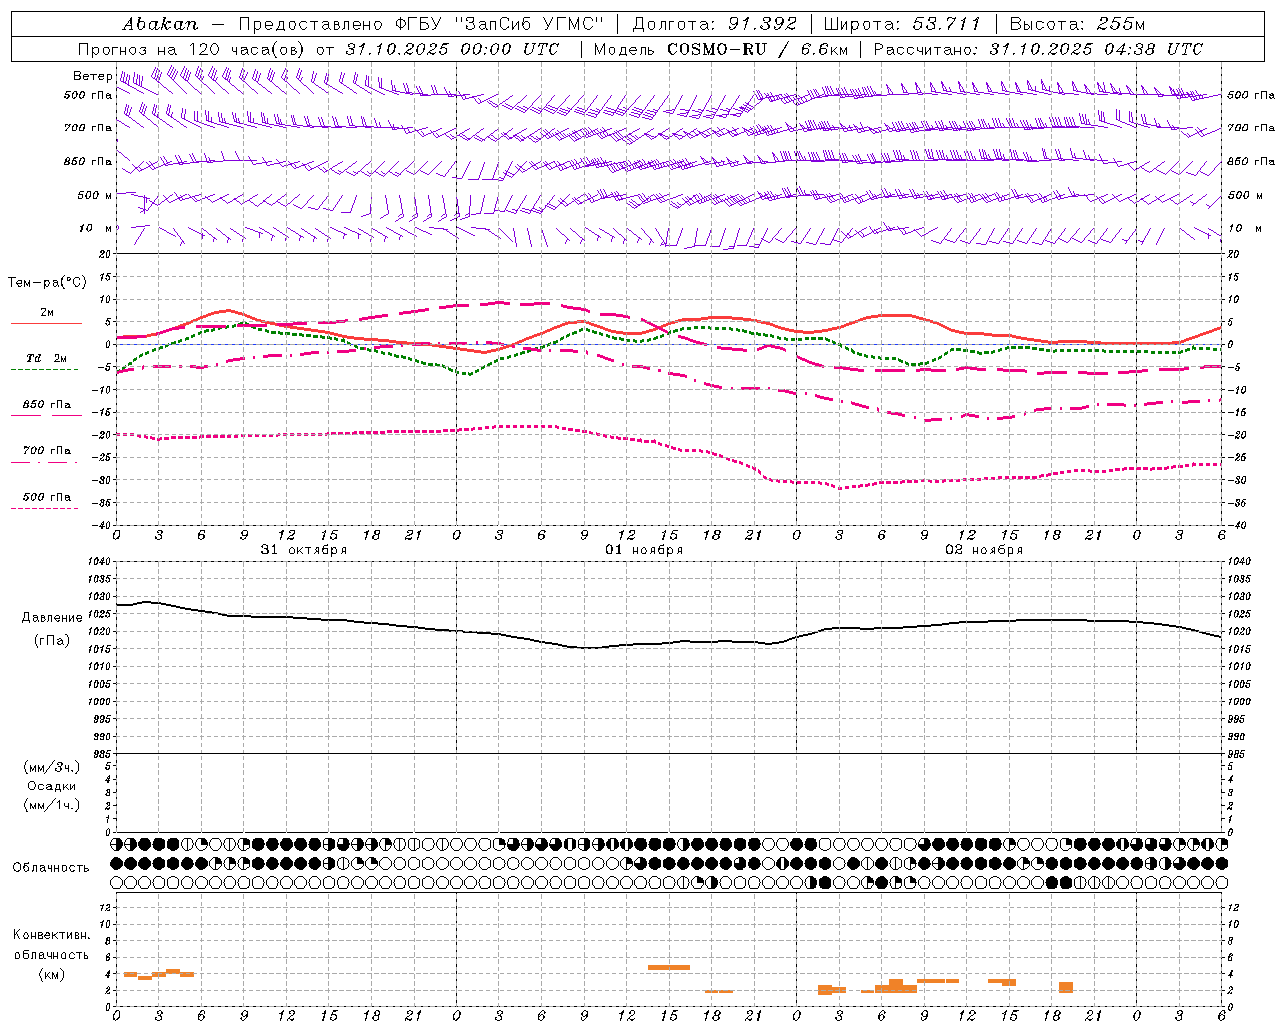The height and width of the screenshot is (1024, 1280).
Task: Click the "10 м" wind level label on the left
Action: pos(96,228)
